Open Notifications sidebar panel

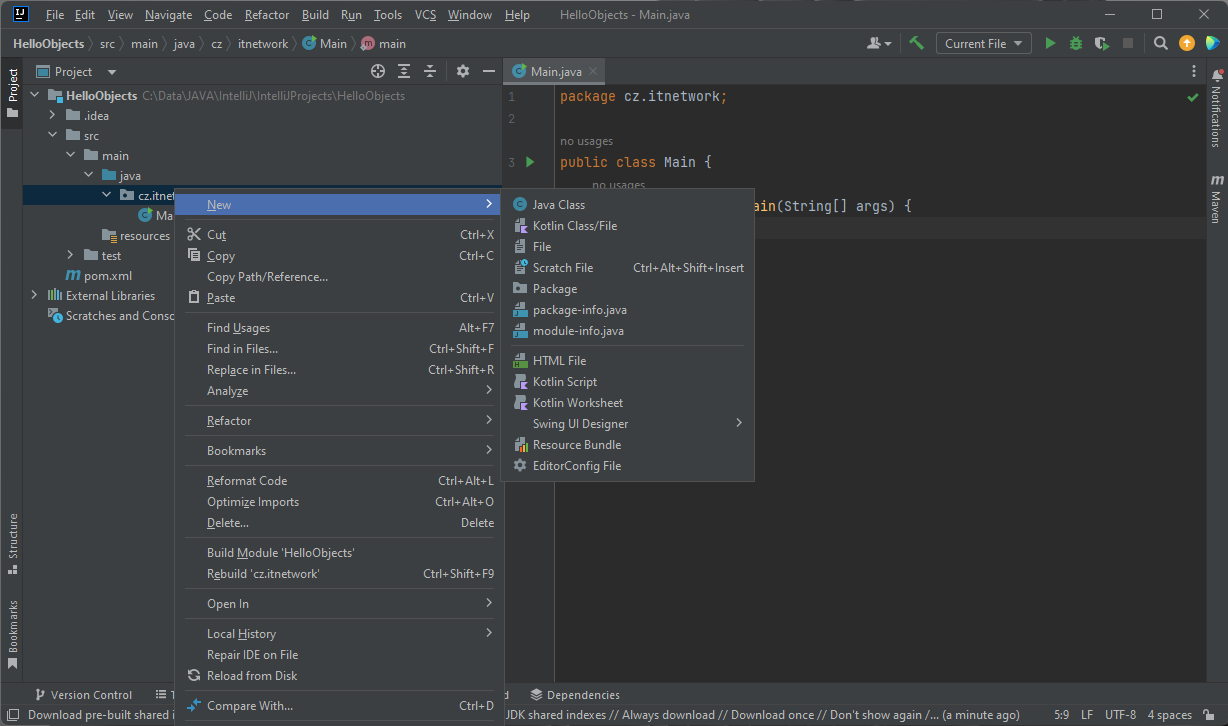pos(1216,108)
